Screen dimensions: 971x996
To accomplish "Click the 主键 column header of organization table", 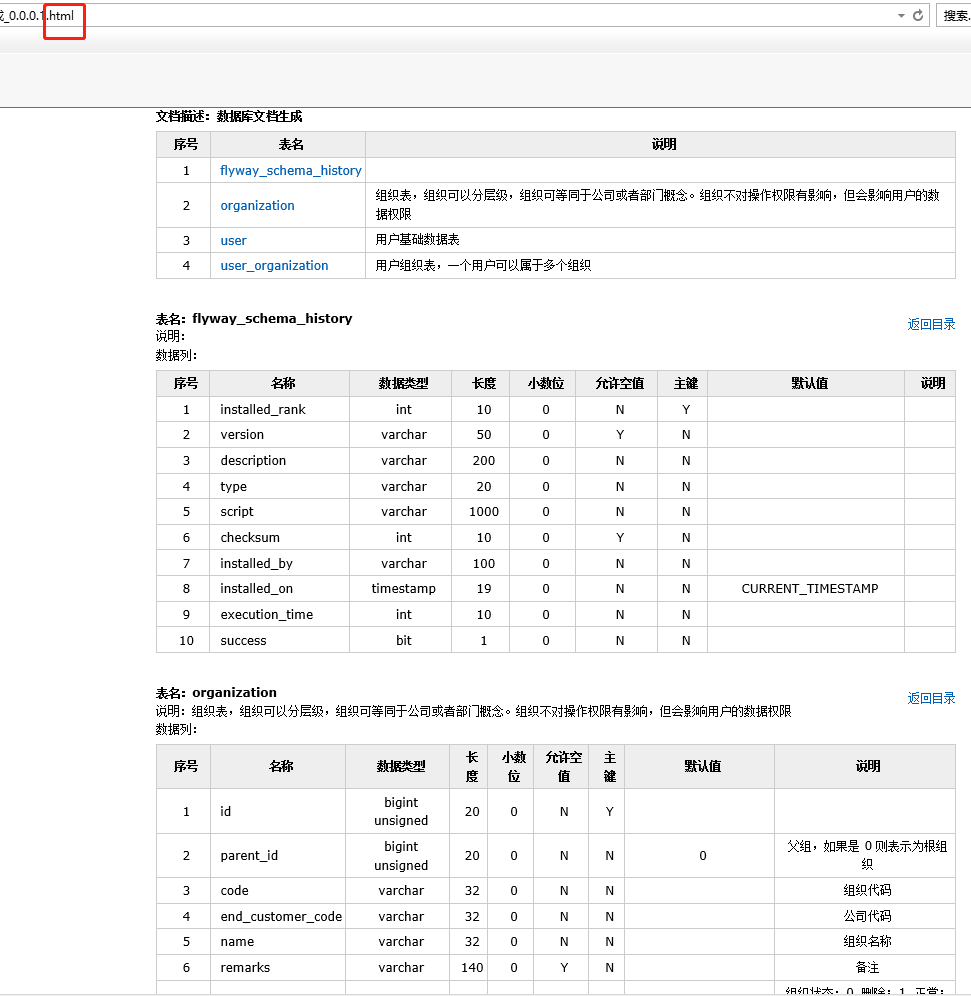I will pos(608,766).
